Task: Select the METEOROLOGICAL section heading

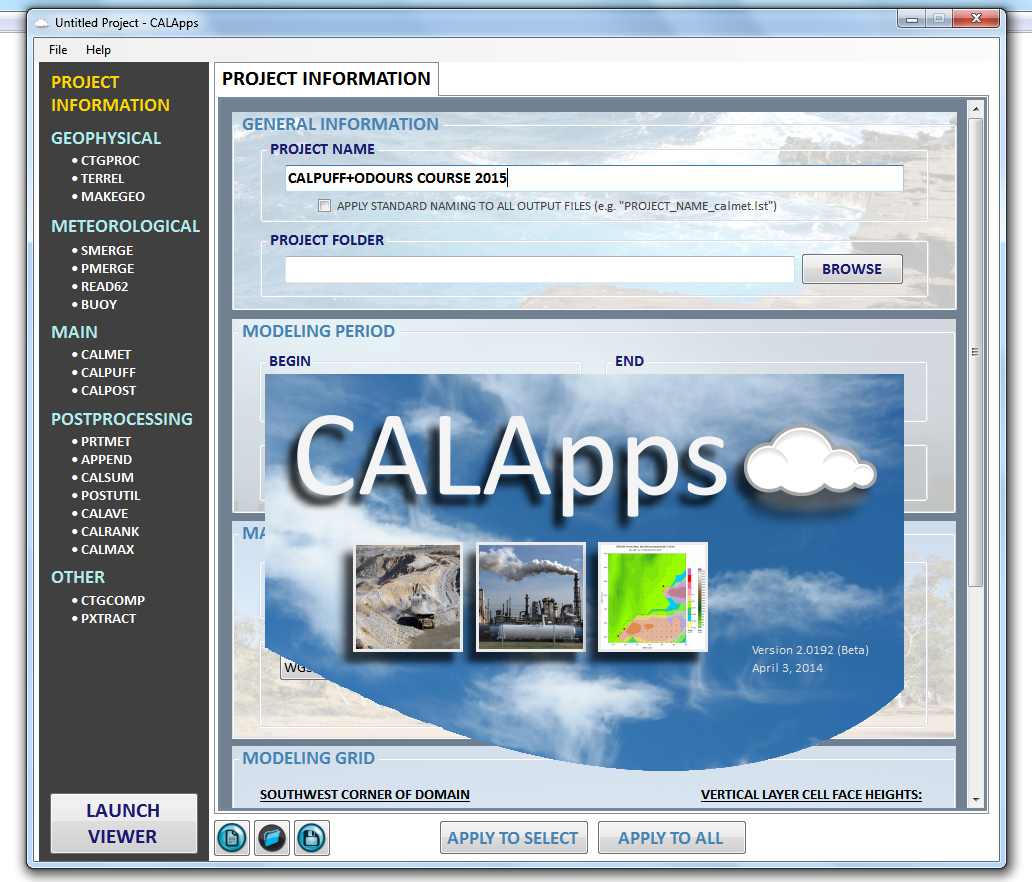Action: click(x=126, y=226)
